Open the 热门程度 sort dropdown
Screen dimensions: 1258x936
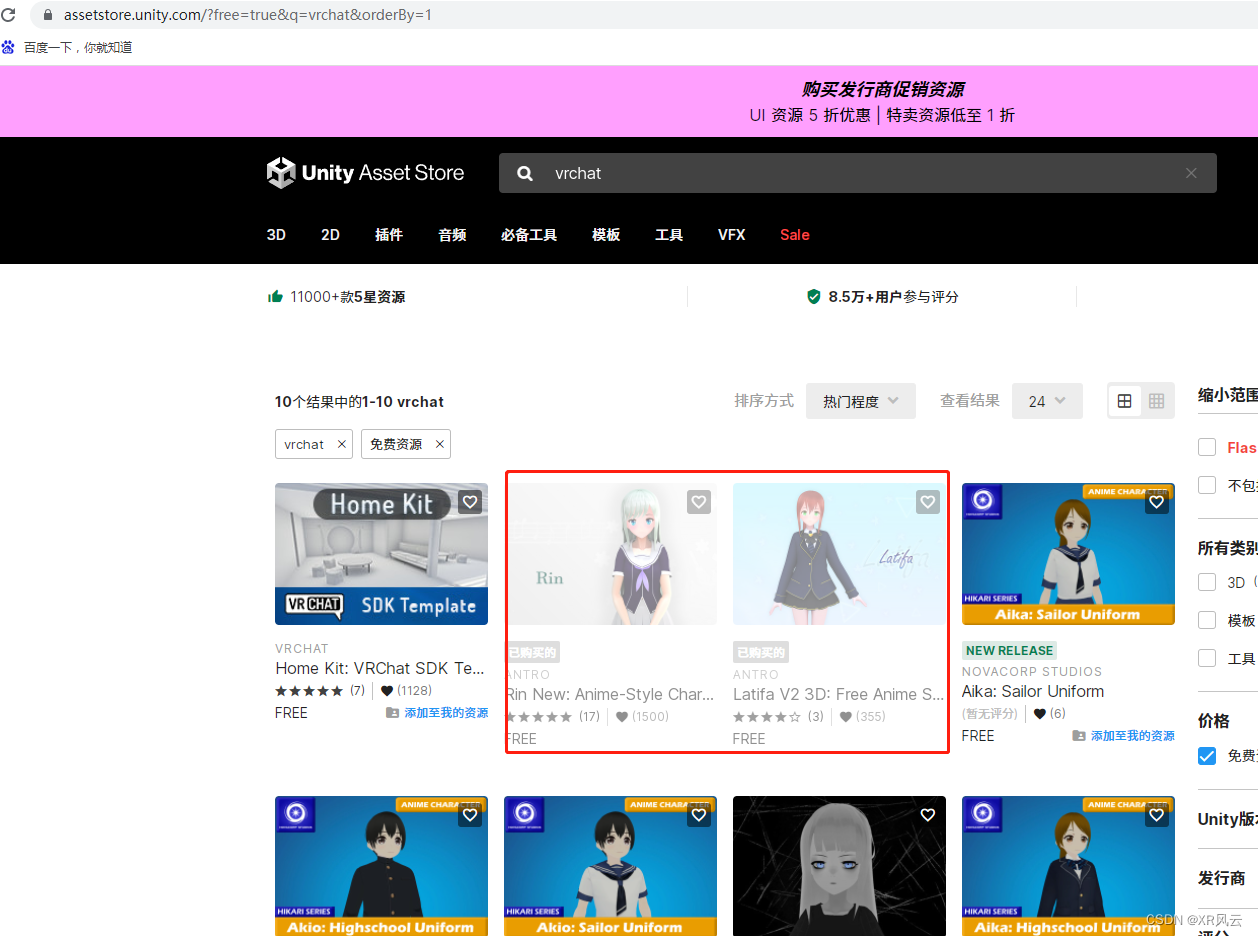click(861, 401)
